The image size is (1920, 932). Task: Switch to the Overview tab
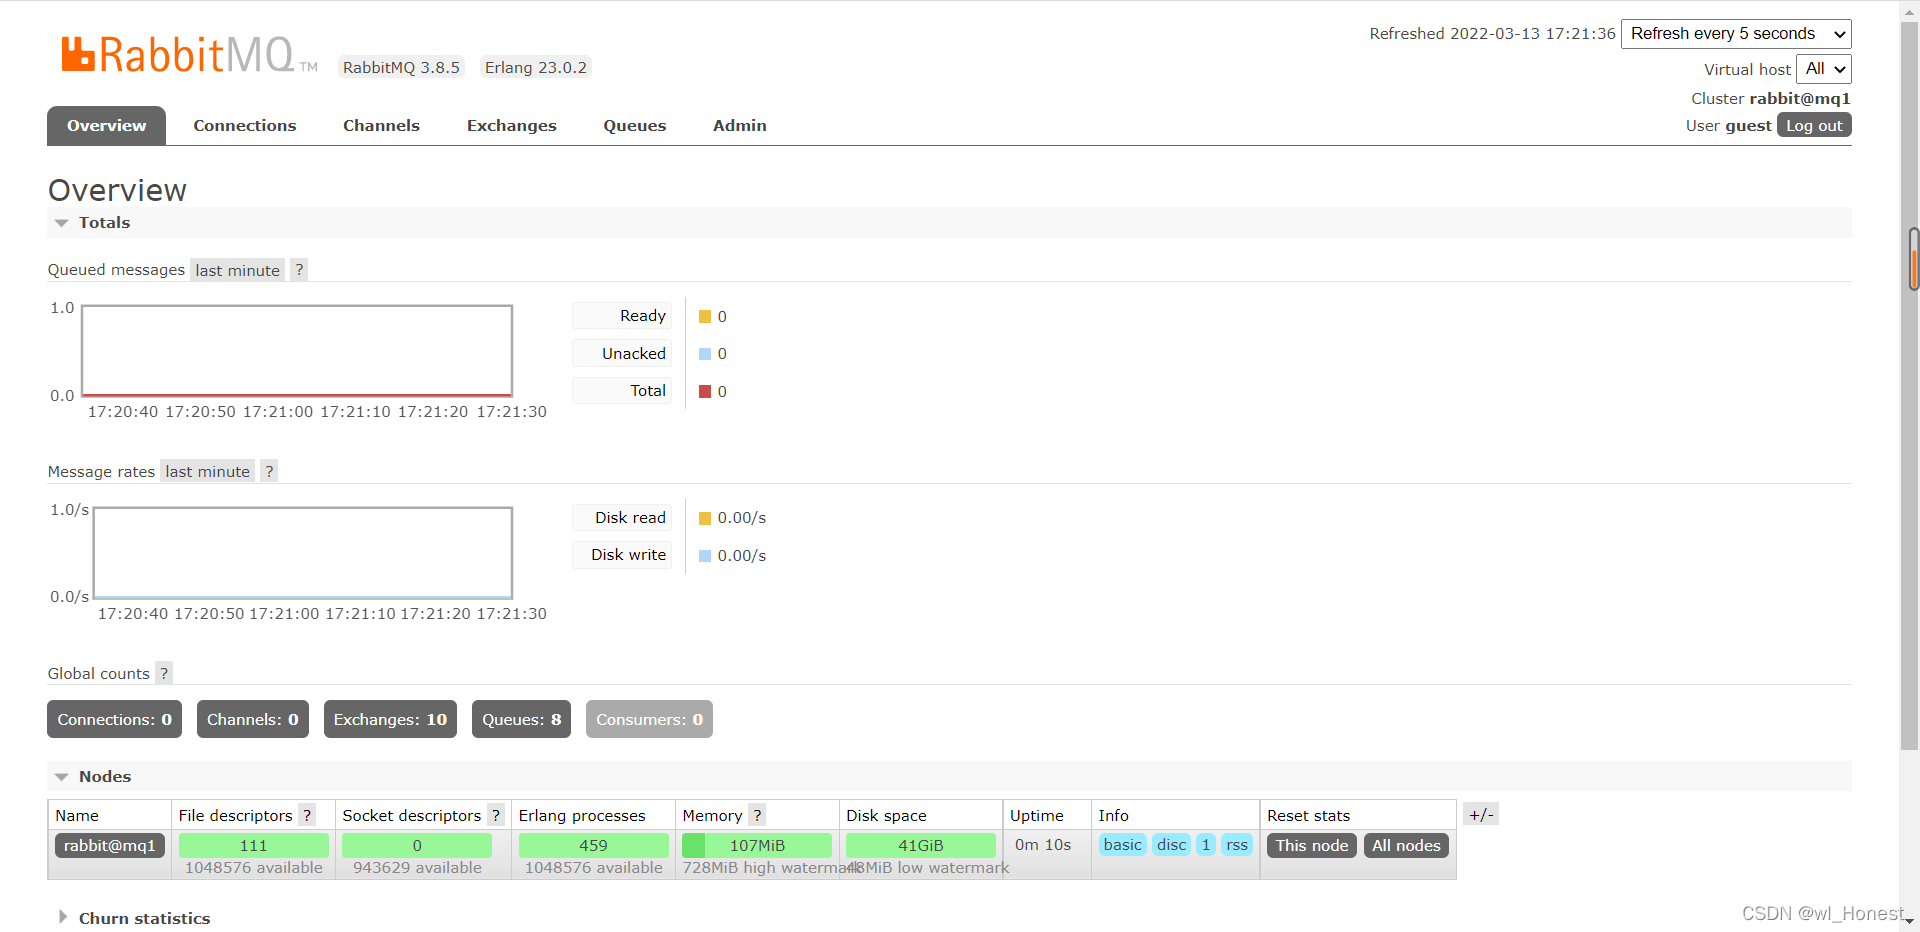106,125
